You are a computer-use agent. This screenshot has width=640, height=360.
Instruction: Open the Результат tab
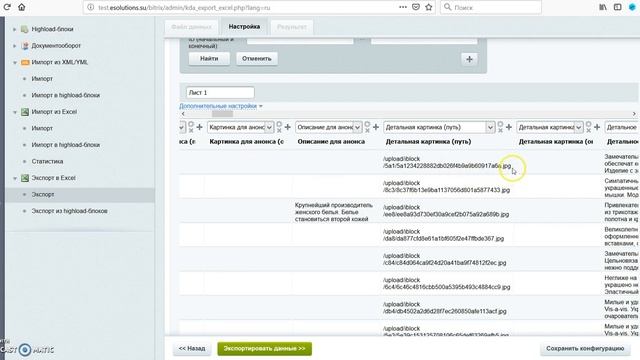pyautogui.click(x=292, y=27)
